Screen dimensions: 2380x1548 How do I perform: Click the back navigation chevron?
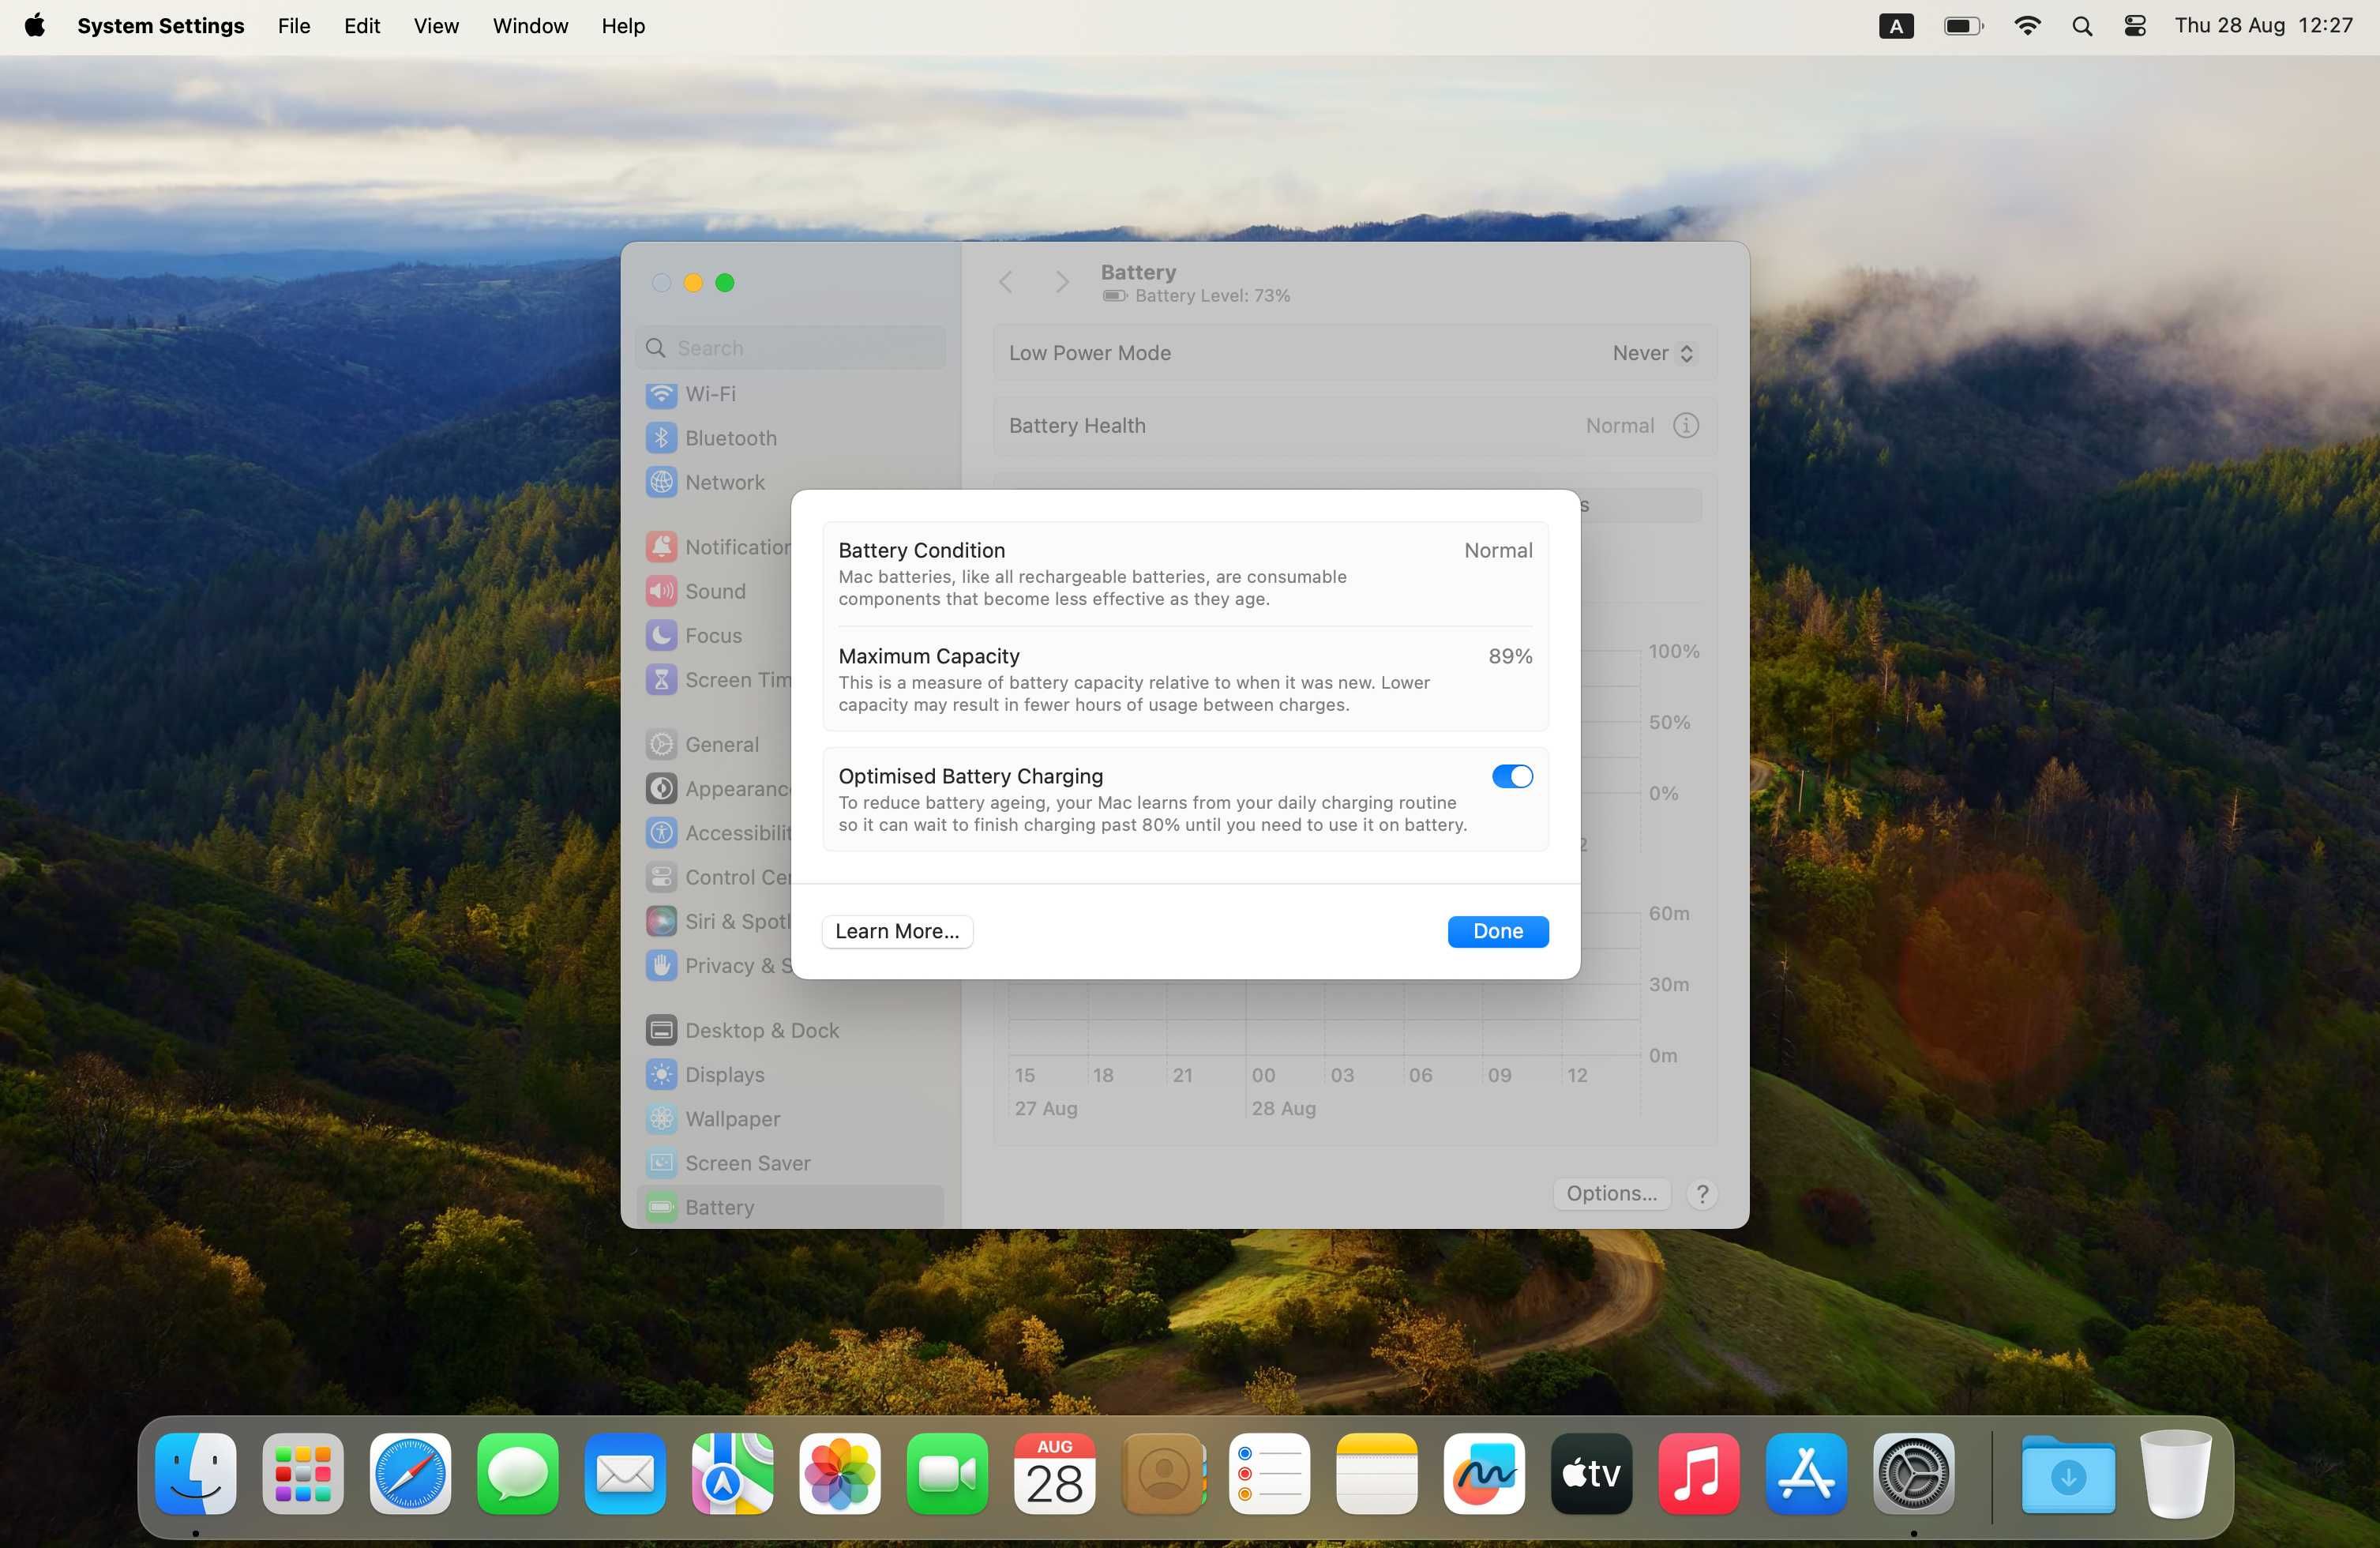(x=1006, y=283)
